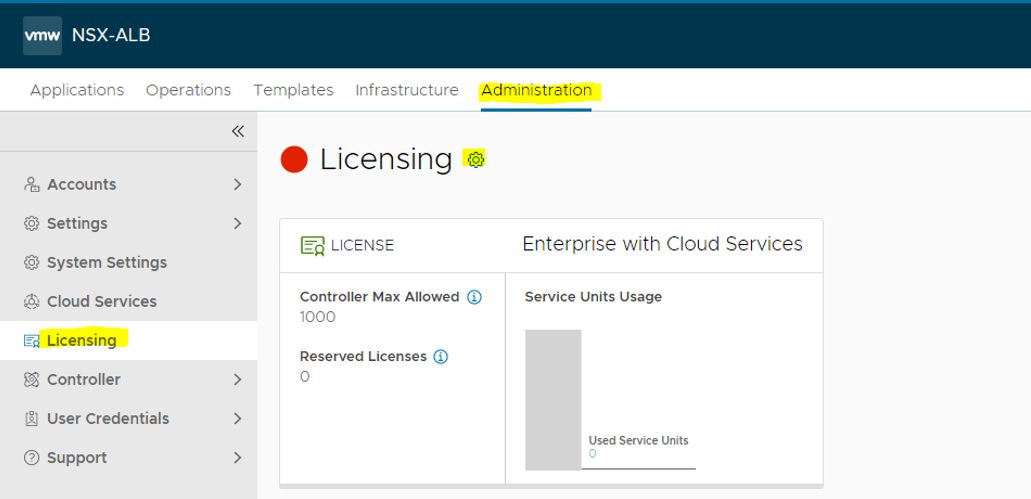Click the Used Service Units label
The image size is (1031, 499).
[638, 440]
